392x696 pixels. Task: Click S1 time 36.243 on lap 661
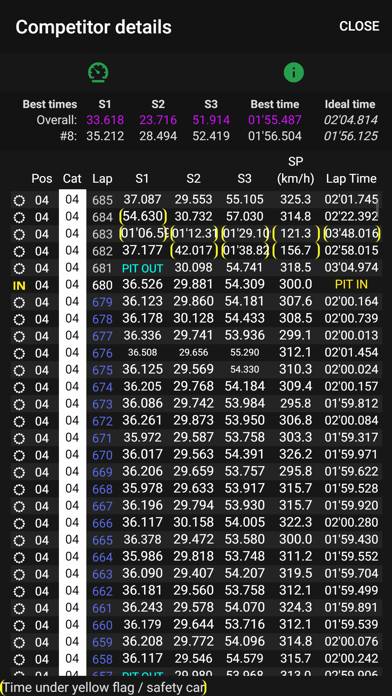click(x=143, y=608)
